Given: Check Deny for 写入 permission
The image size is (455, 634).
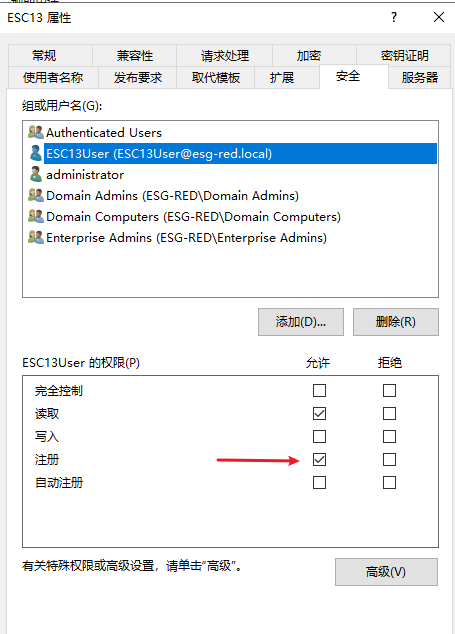Looking at the screenshot, I should 389,437.
